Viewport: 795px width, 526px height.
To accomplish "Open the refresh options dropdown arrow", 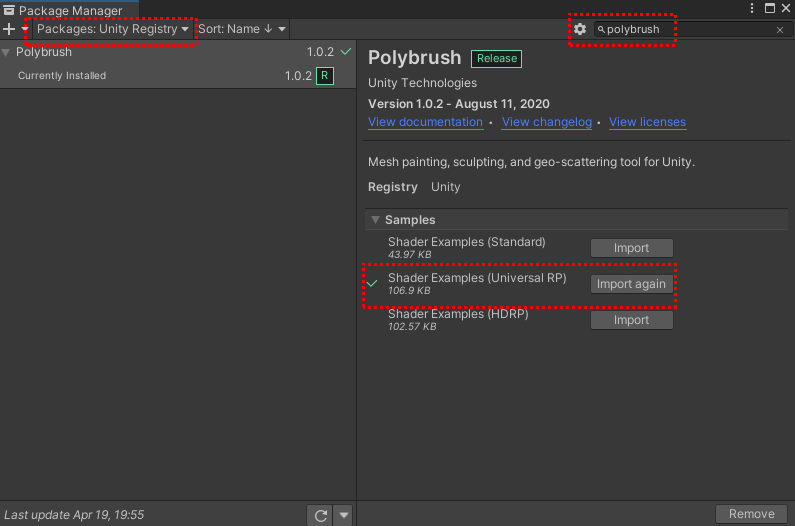I will point(343,515).
